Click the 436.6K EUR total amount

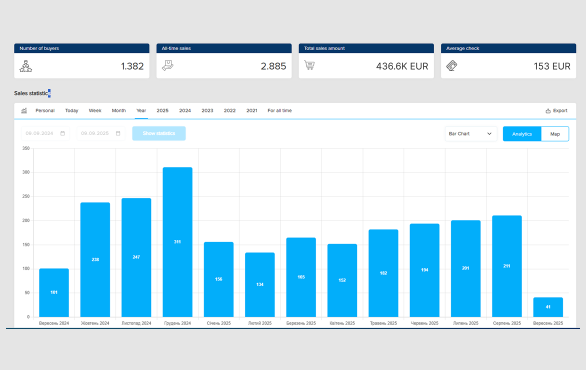tap(402, 66)
